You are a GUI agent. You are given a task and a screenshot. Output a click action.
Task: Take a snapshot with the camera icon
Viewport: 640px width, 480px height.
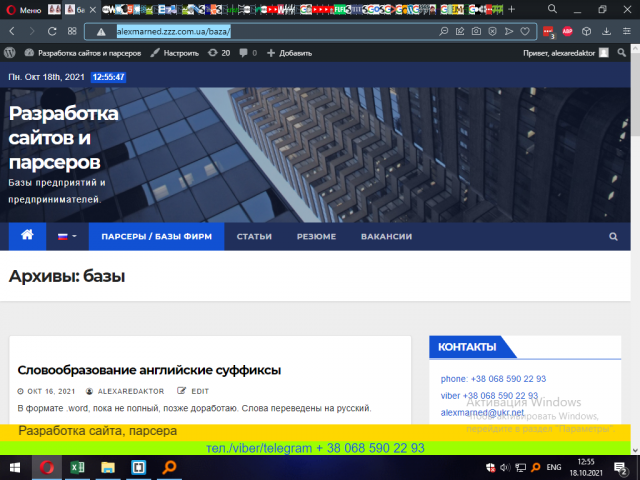(476, 31)
